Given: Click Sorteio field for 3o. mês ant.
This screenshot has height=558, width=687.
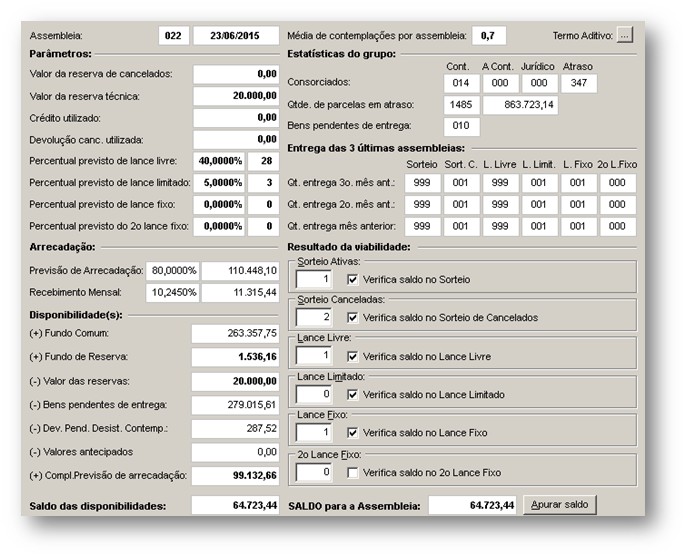Looking at the screenshot, I should [x=422, y=183].
